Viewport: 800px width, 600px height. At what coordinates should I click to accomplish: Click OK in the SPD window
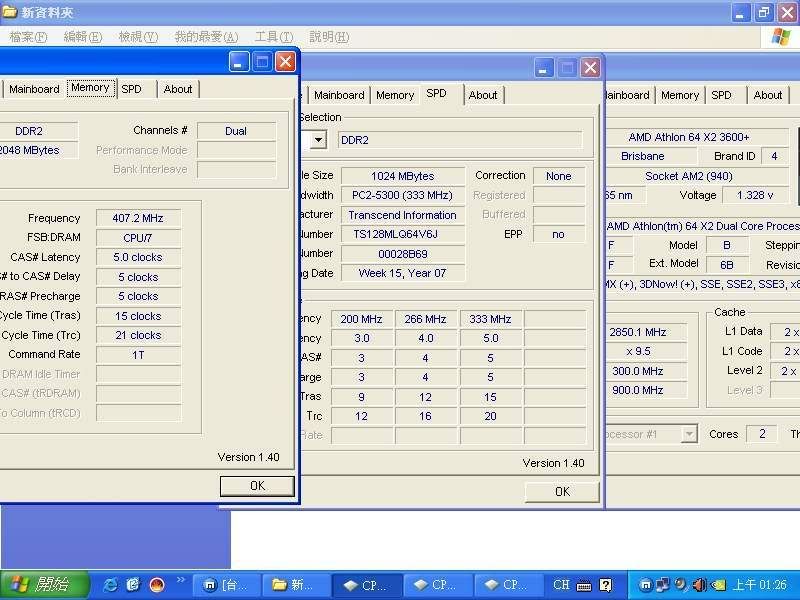(x=562, y=492)
